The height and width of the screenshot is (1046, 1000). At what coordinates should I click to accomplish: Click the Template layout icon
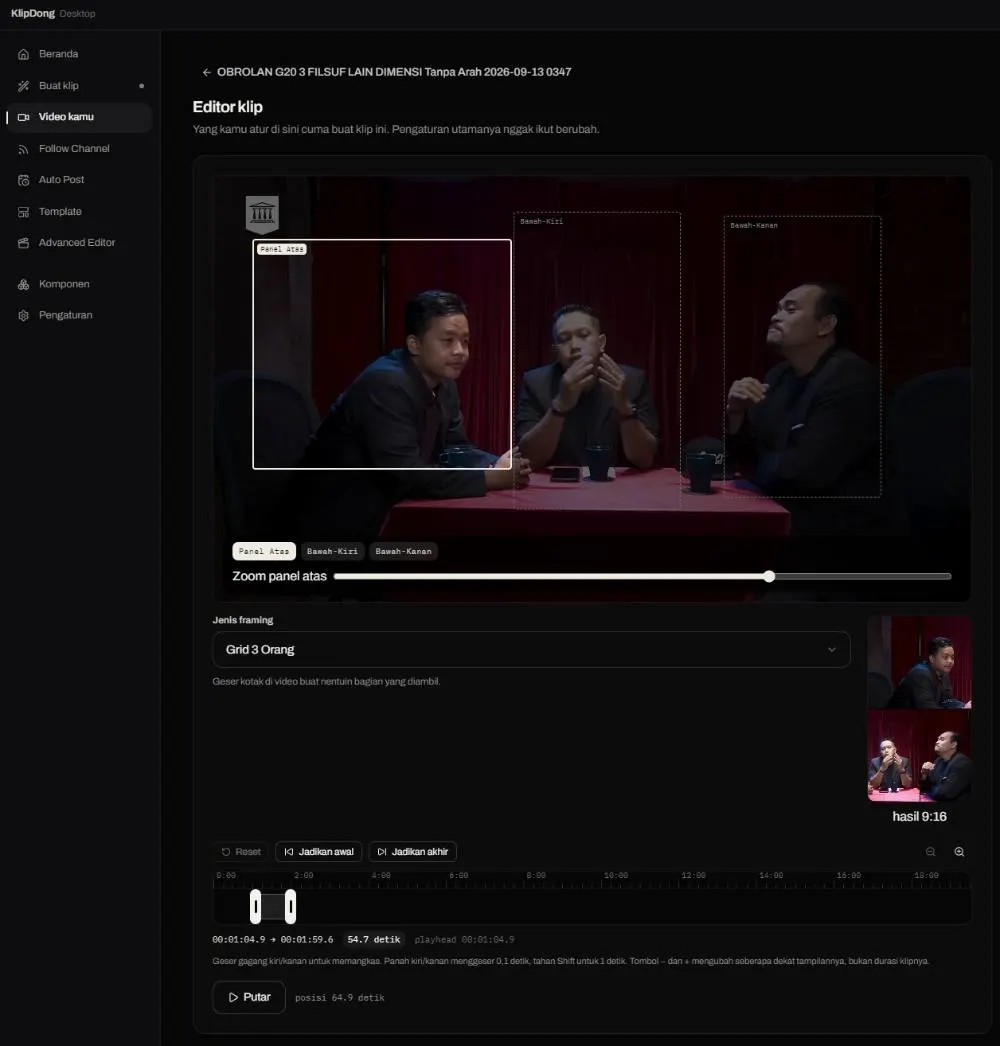click(23, 211)
